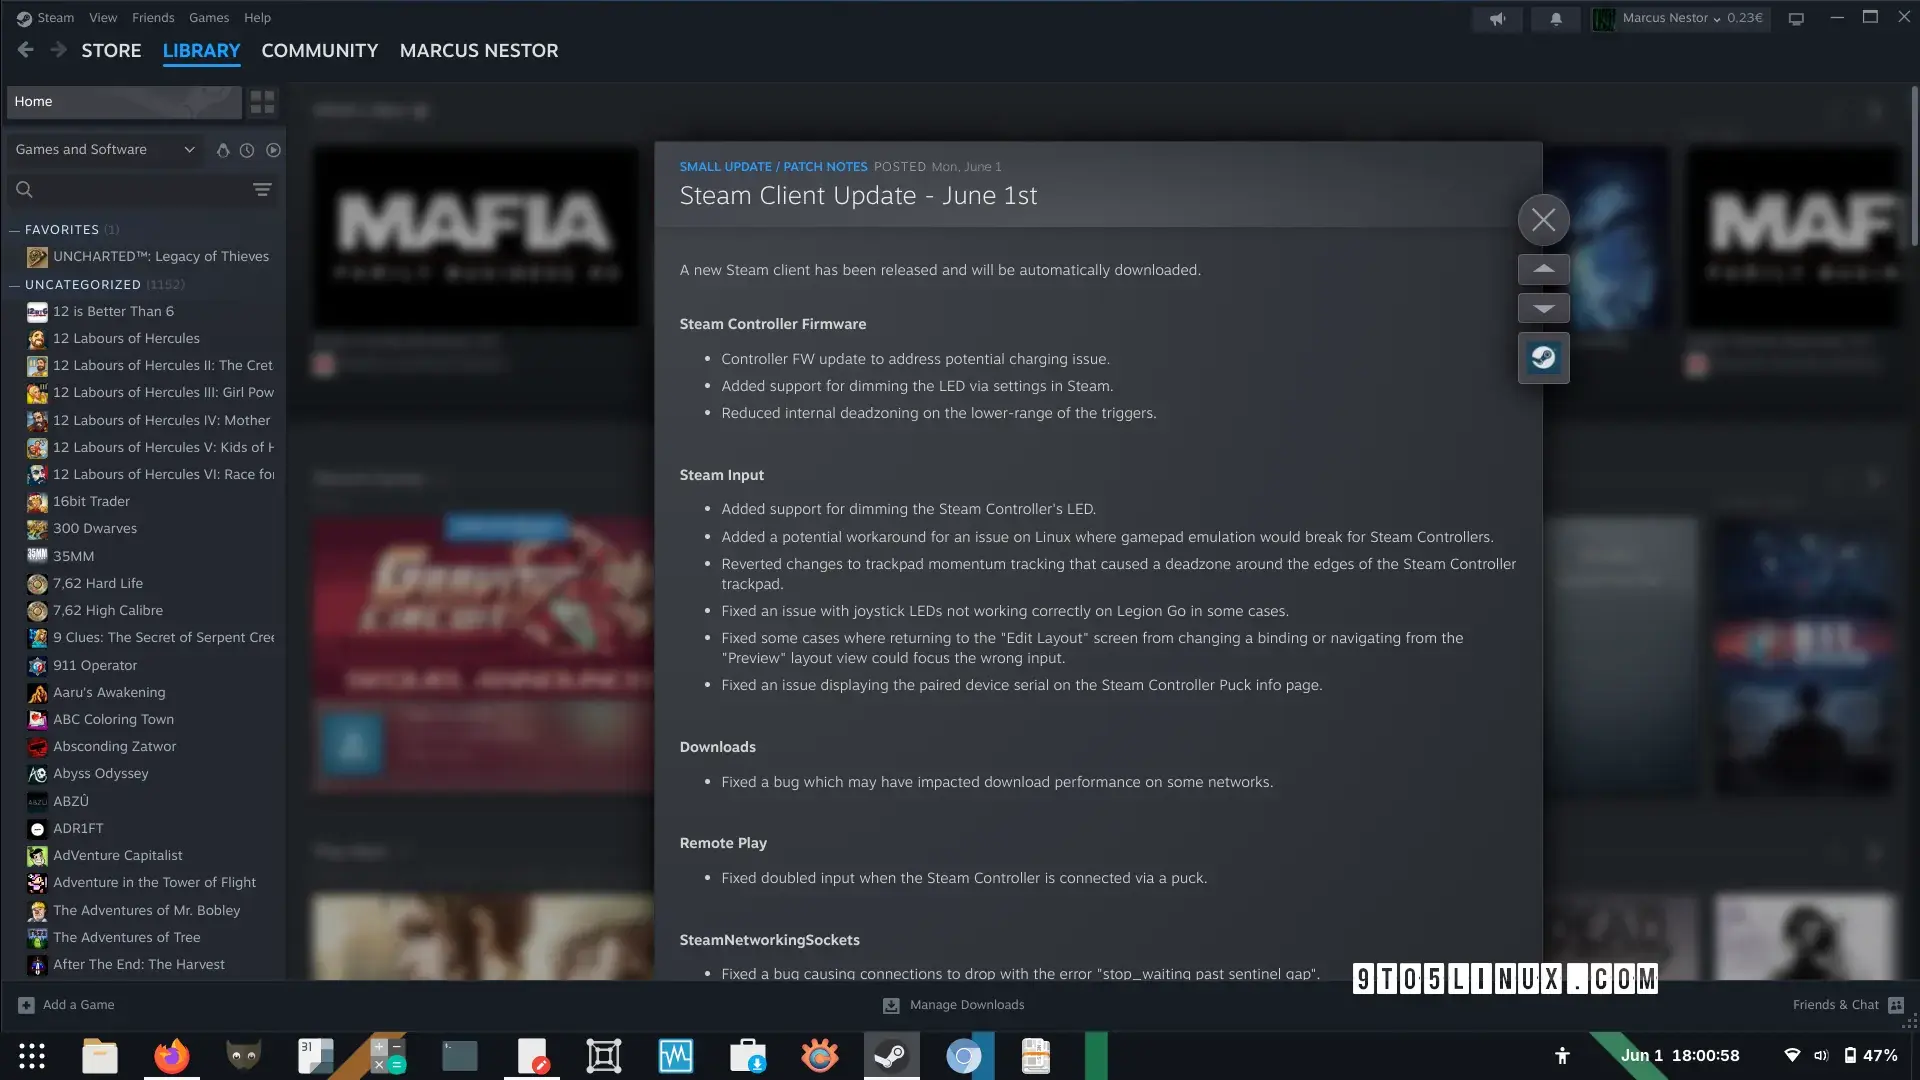Open advanced filter options in search bar
Viewport: 1920px width, 1080px height.
(x=262, y=189)
